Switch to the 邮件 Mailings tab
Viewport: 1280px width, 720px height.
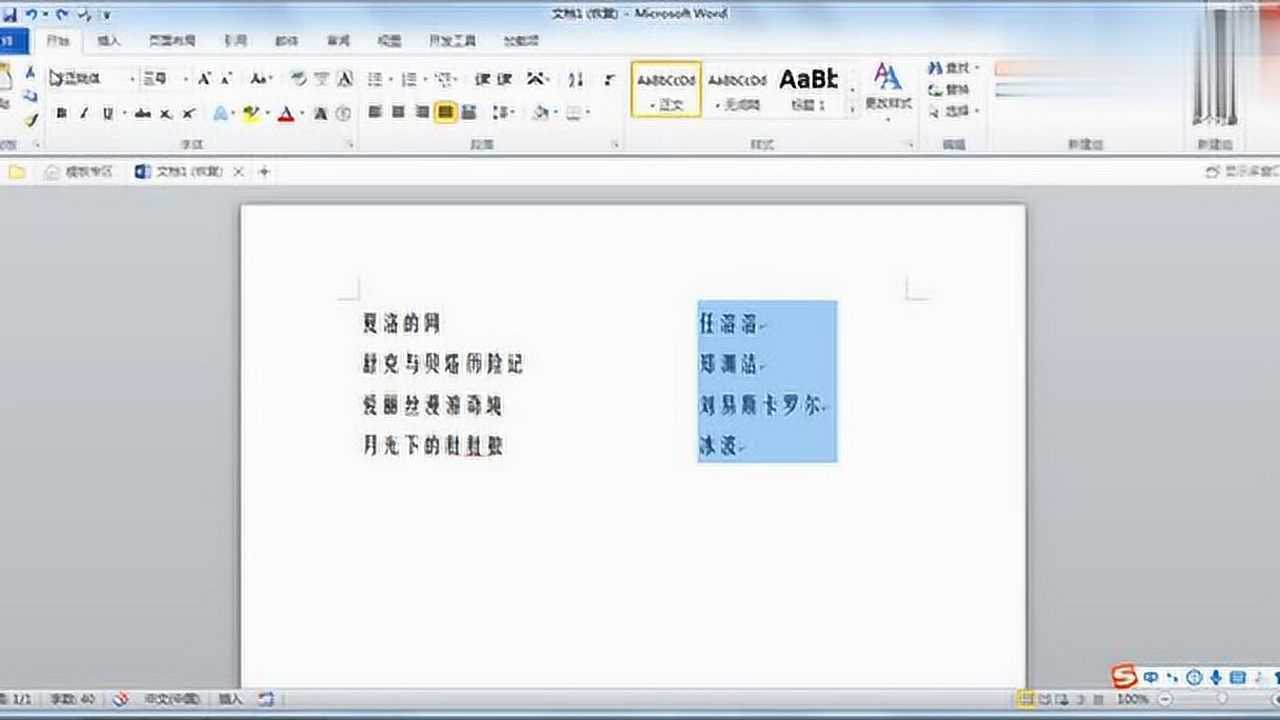[x=287, y=41]
